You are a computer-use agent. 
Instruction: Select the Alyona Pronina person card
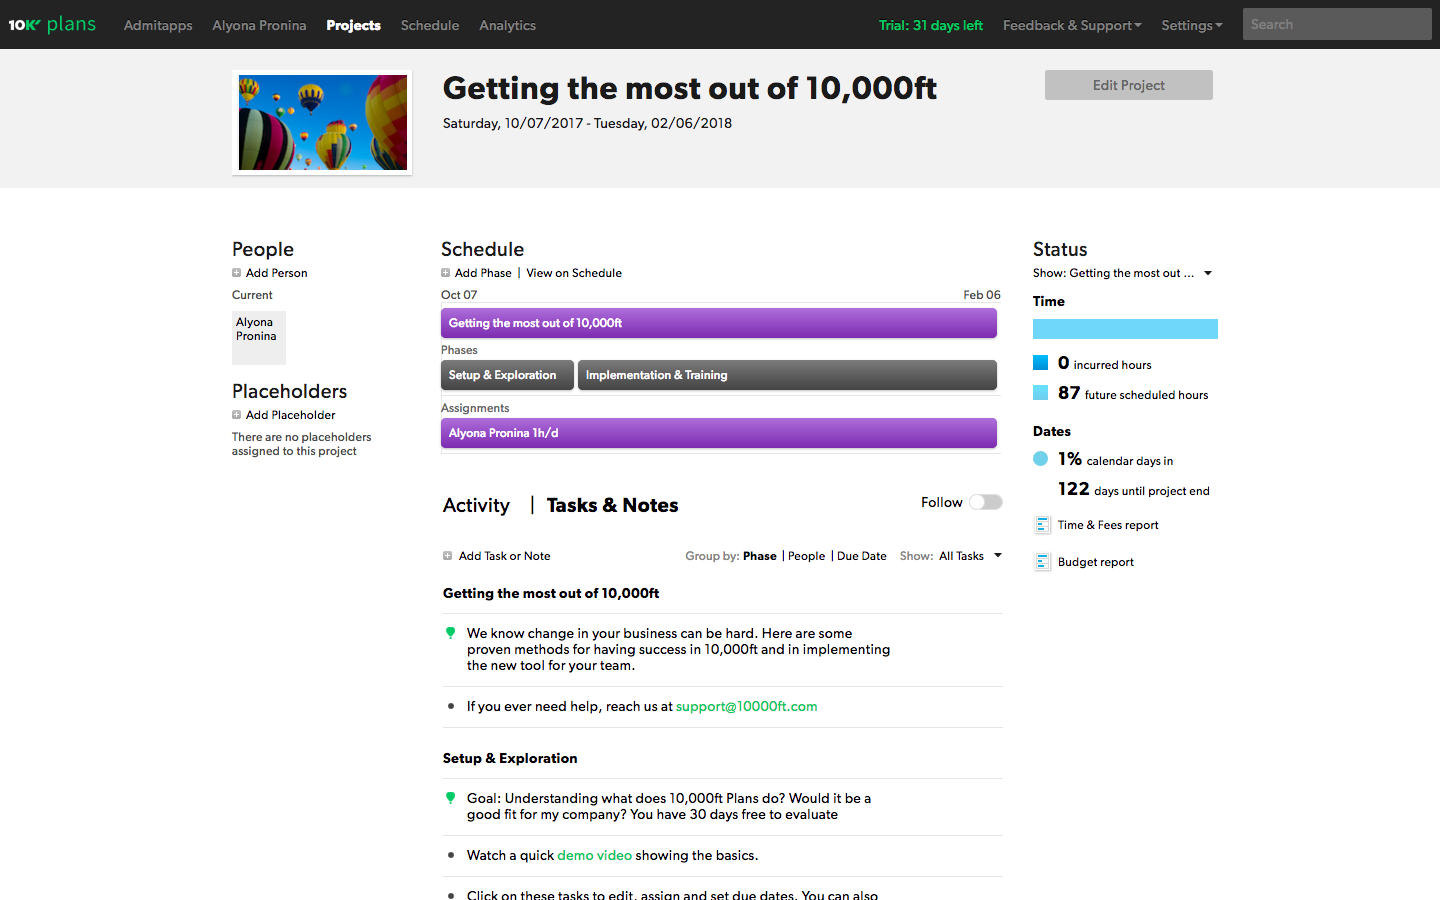(259, 338)
